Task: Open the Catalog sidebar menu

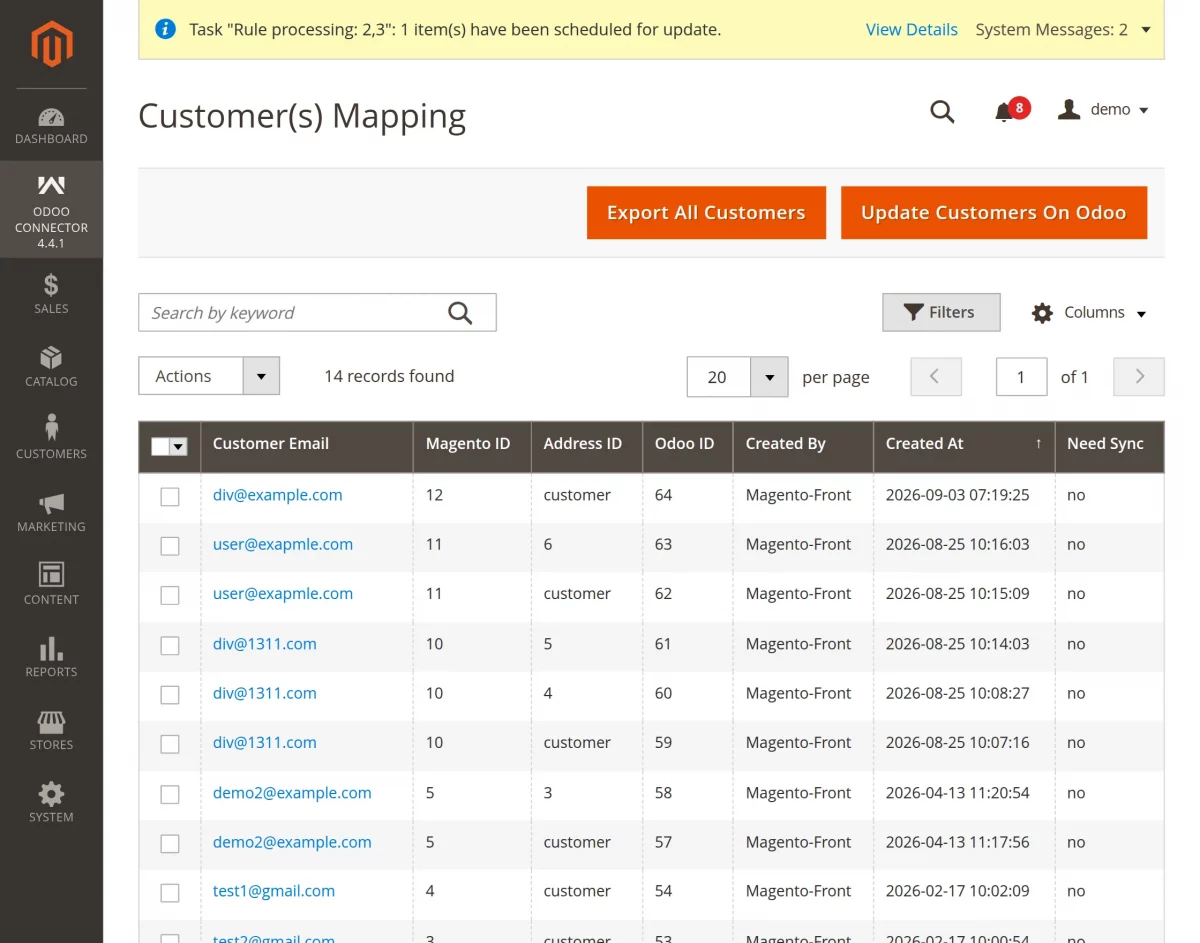Action: 51,367
